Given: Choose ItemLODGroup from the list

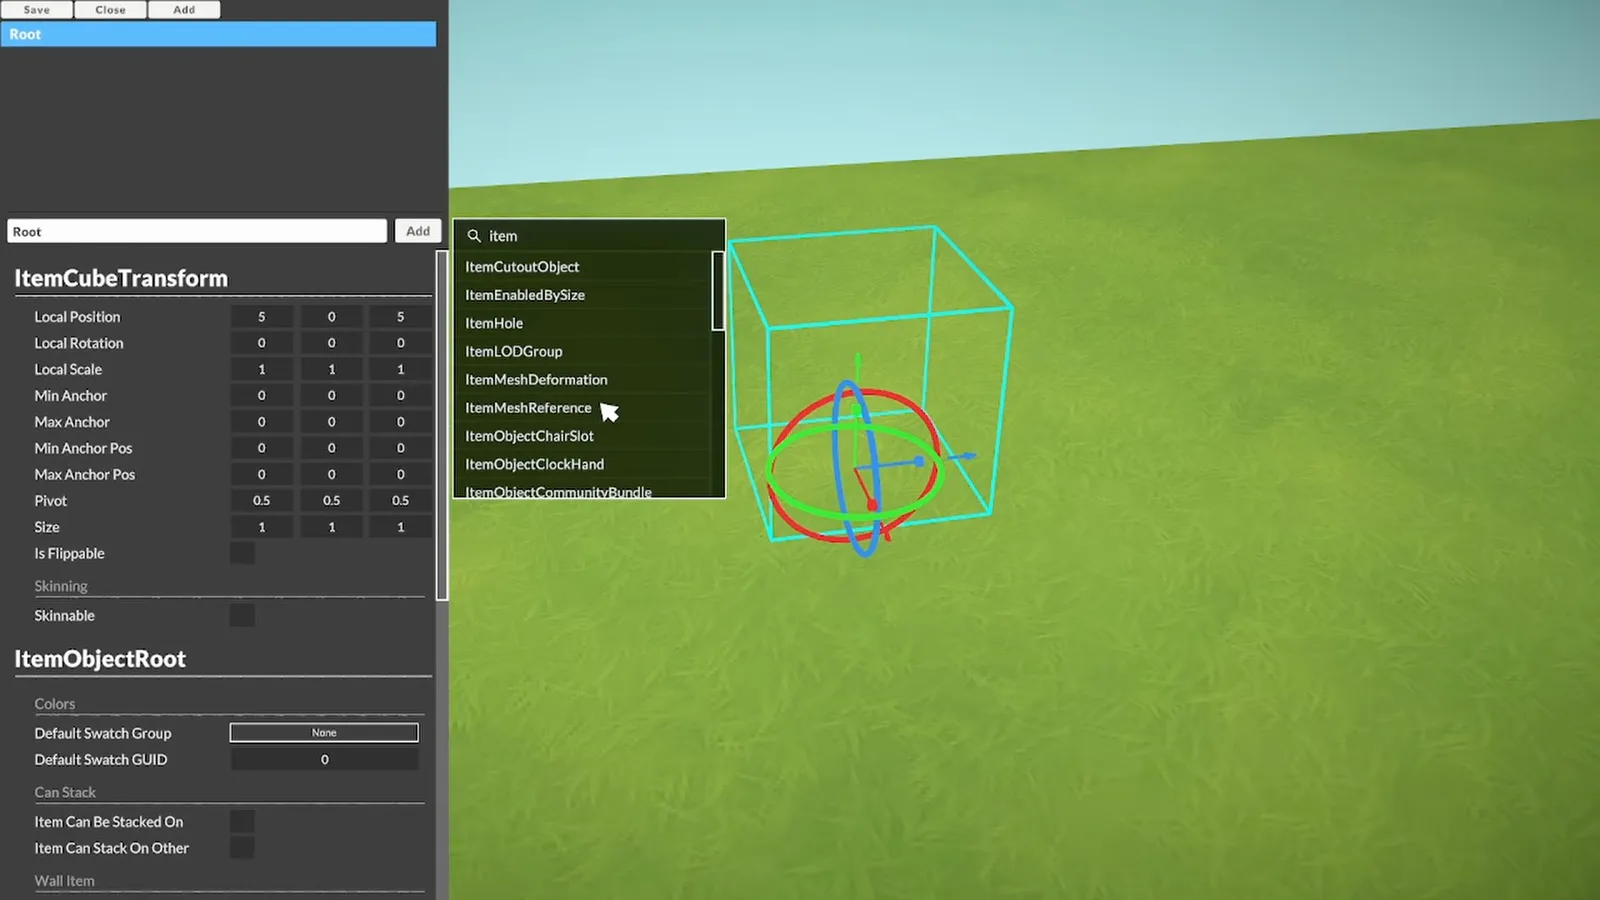Looking at the screenshot, I should pos(514,351).
